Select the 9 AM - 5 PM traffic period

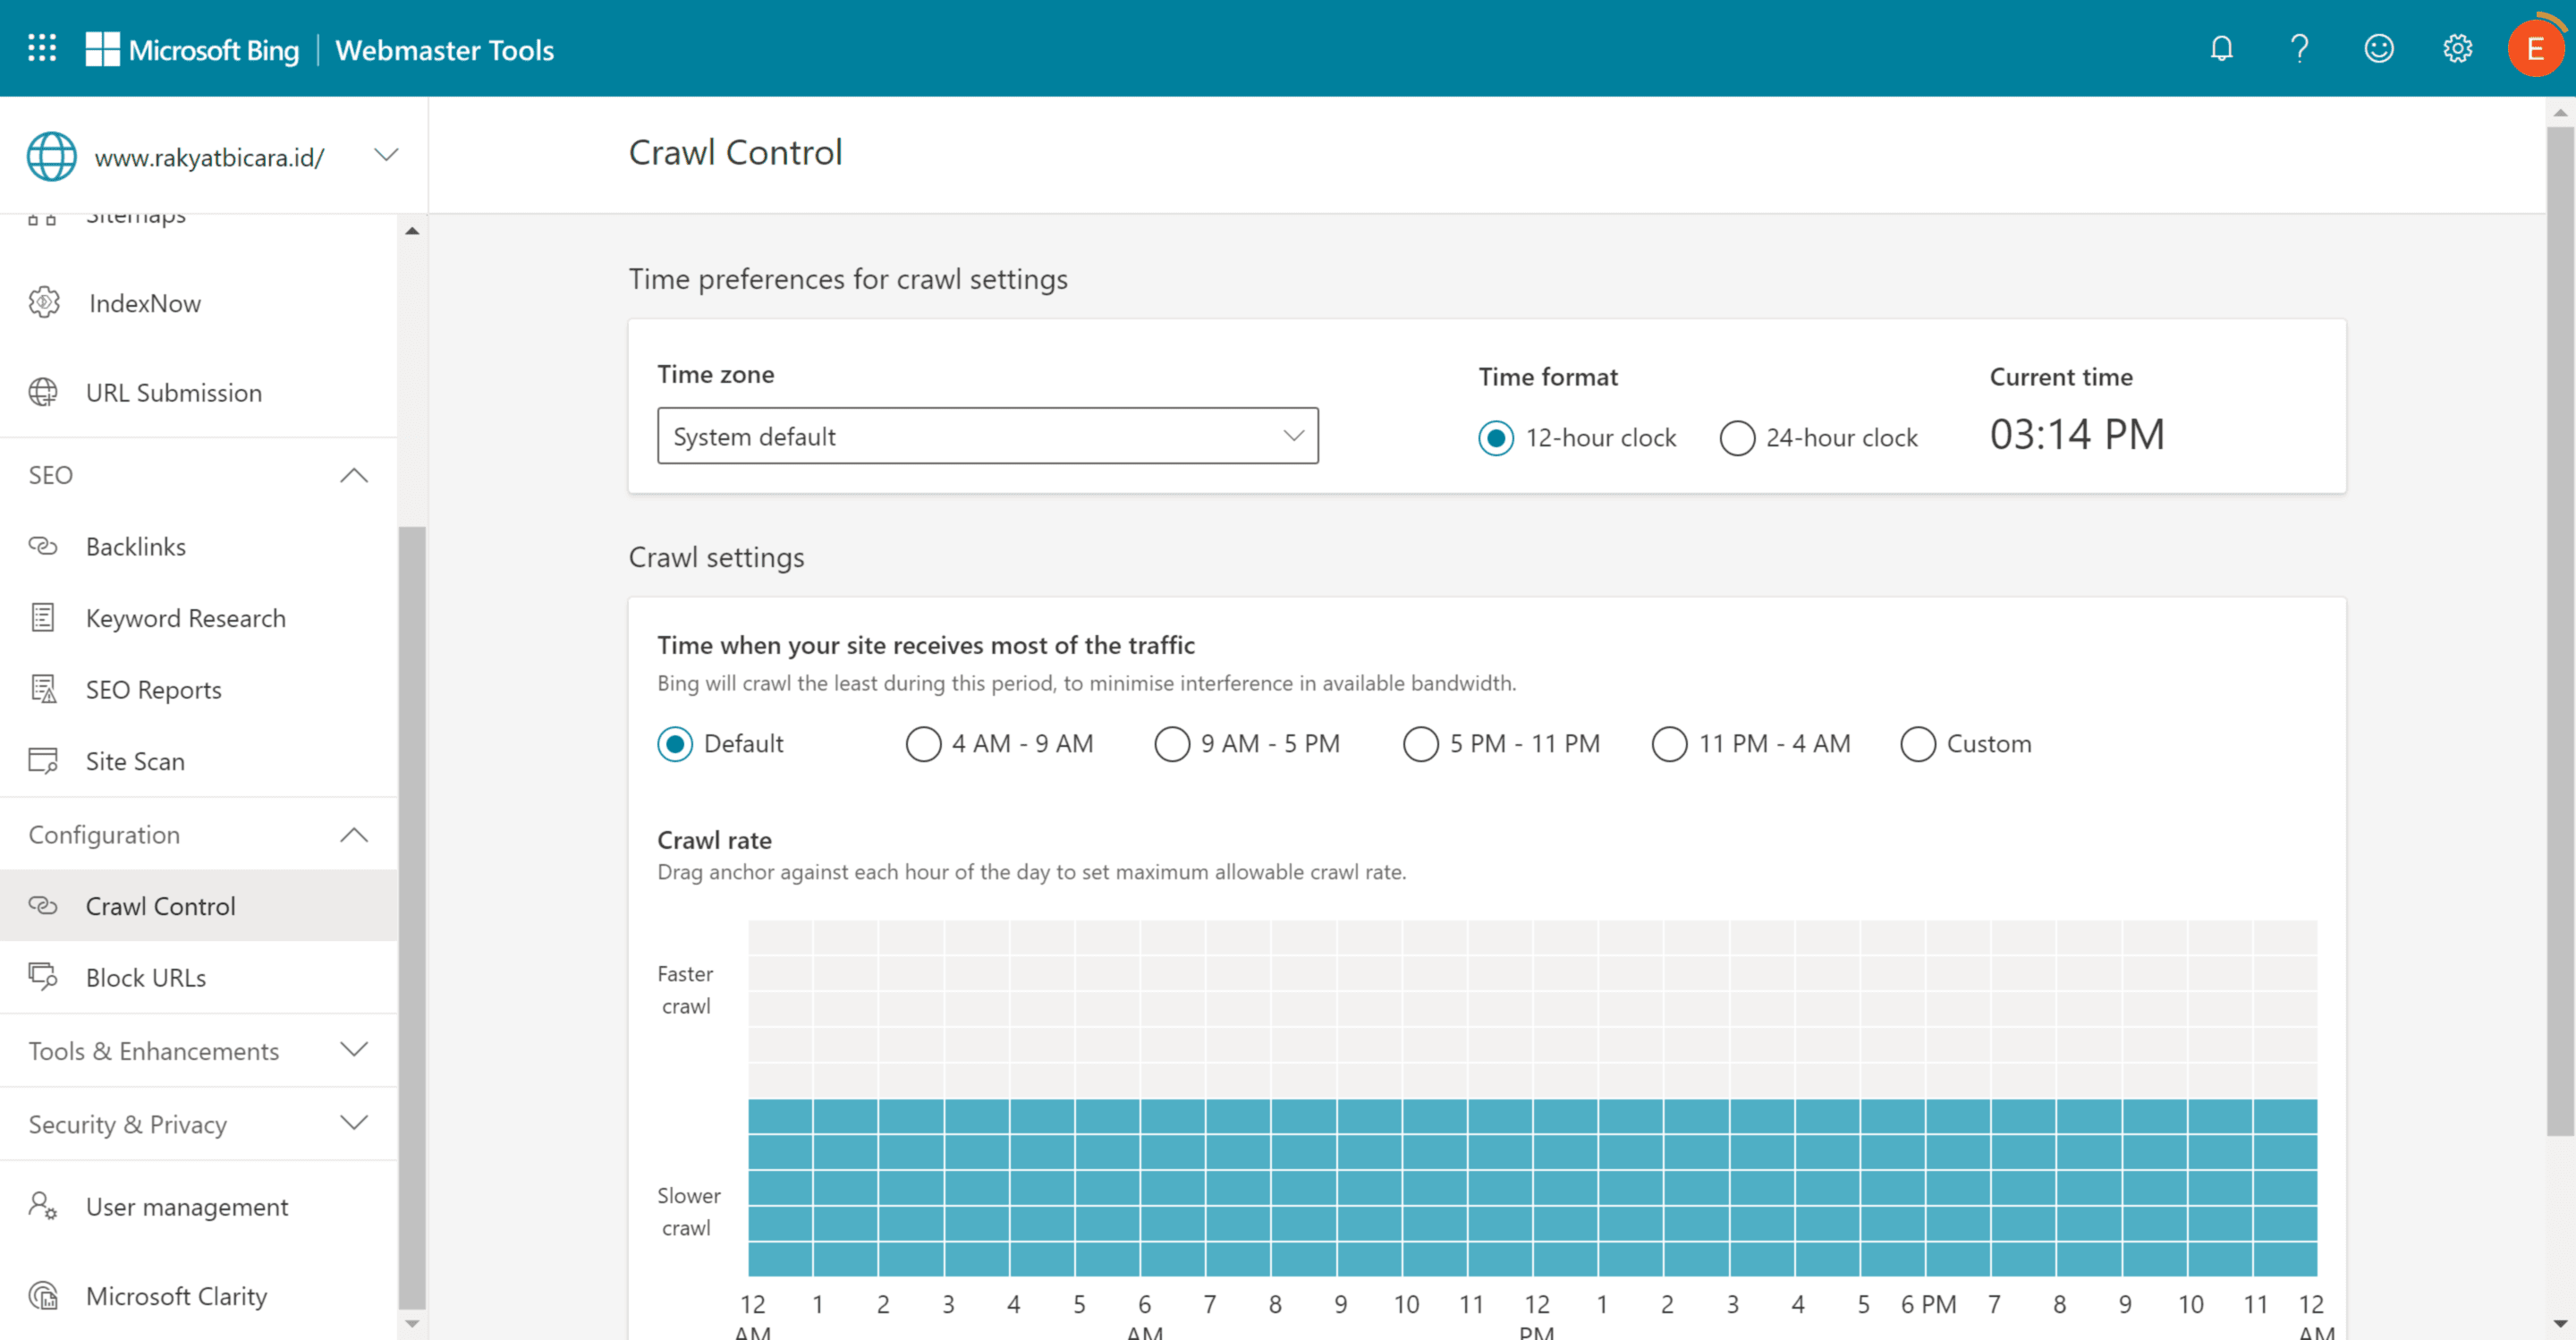point(1172,743)
